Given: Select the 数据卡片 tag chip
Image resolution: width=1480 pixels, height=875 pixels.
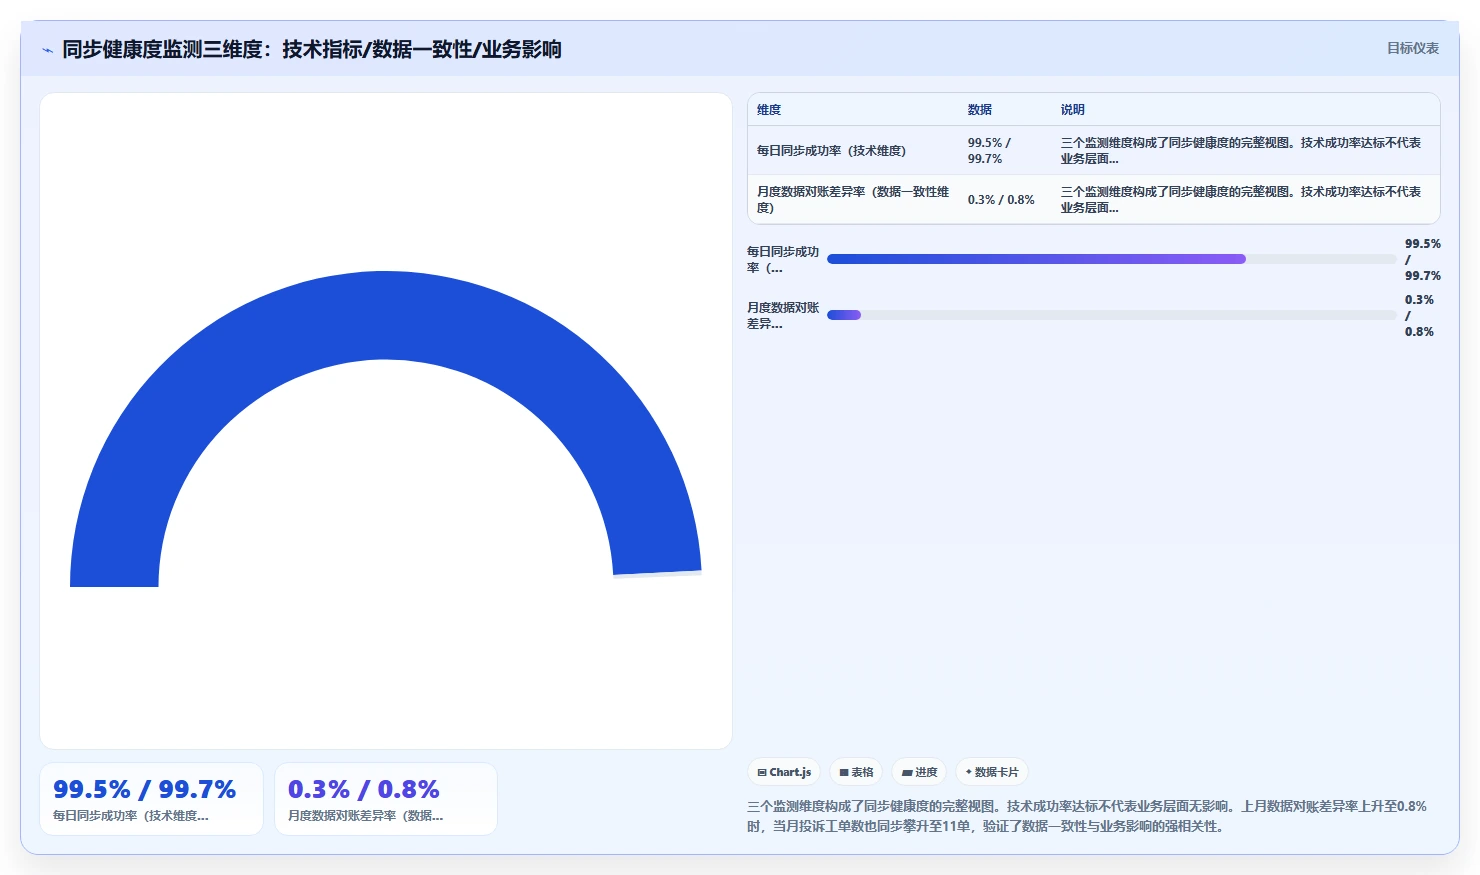Looking at the screenshot, I should [x=992, y=772].
